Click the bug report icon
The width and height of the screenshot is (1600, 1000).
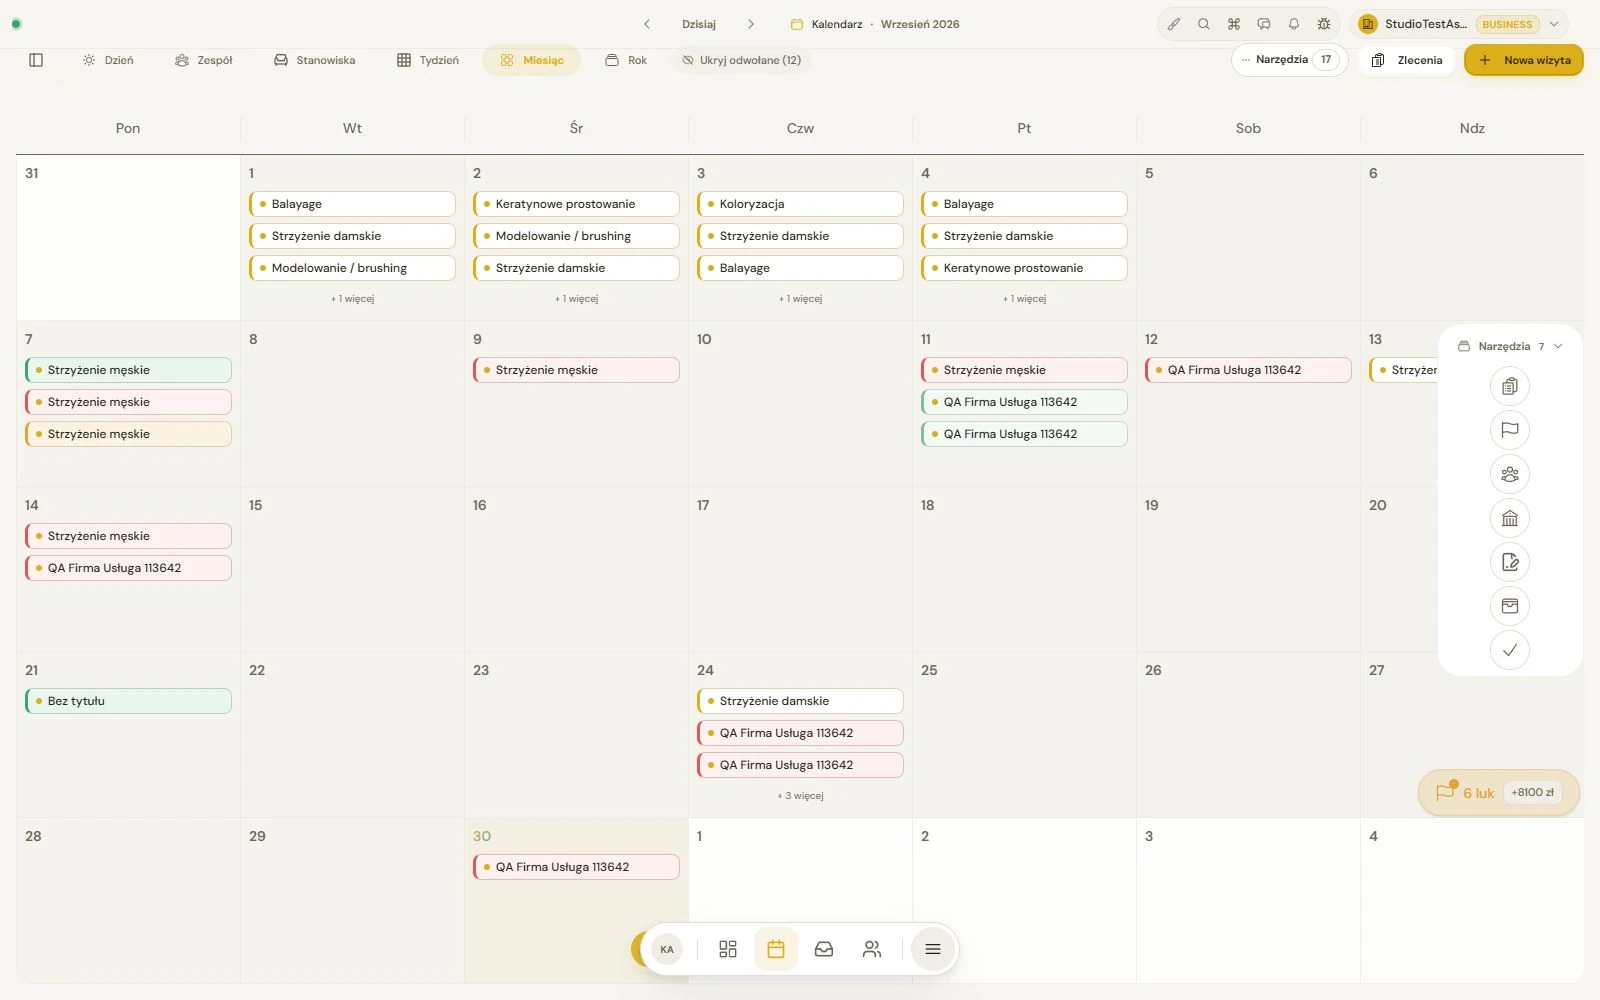coord(1324,24)
